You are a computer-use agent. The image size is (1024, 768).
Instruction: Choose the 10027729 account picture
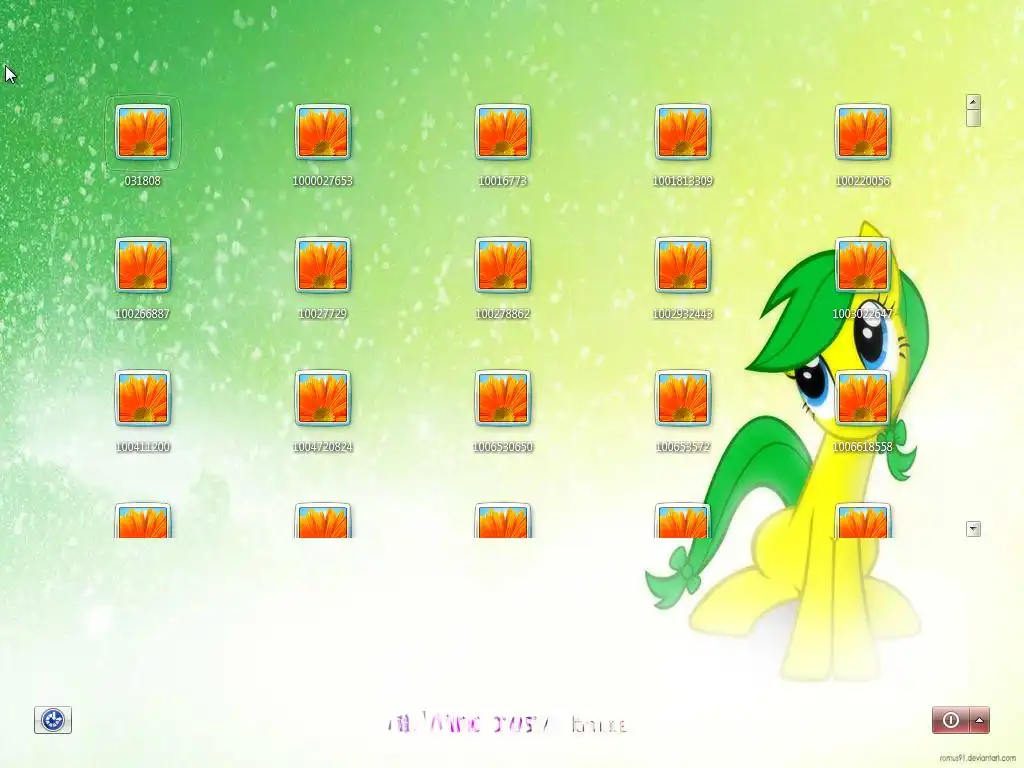(323, 265)
